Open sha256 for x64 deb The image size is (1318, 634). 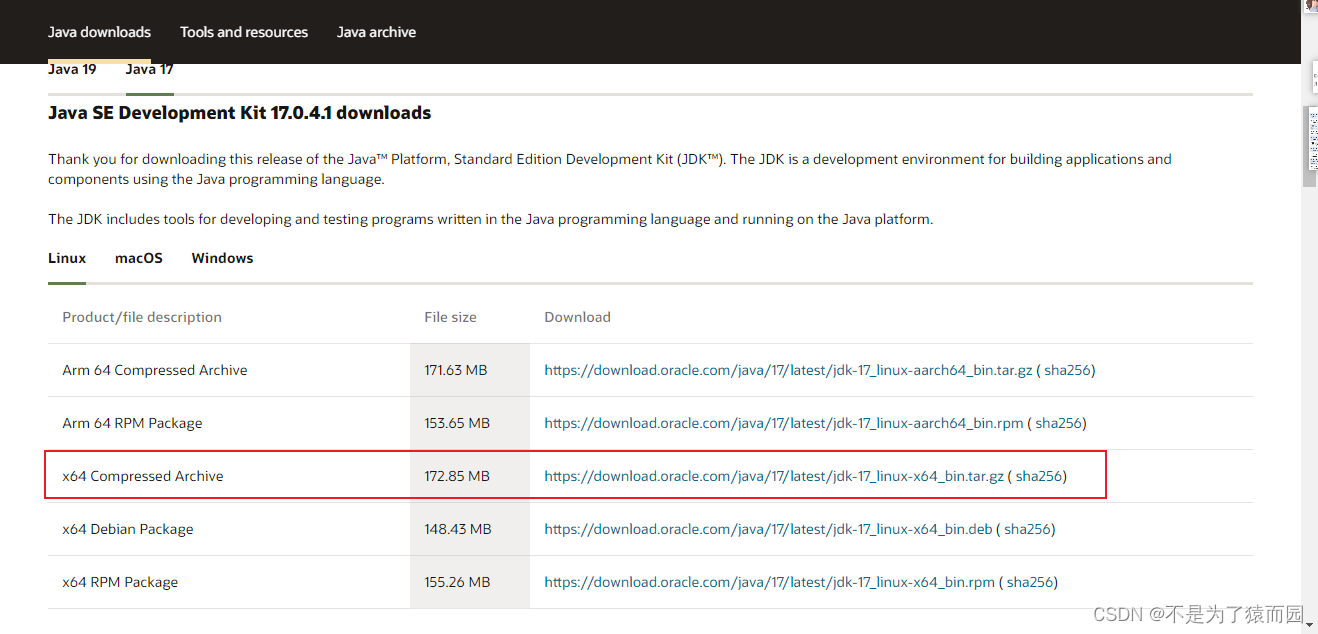1027,529
